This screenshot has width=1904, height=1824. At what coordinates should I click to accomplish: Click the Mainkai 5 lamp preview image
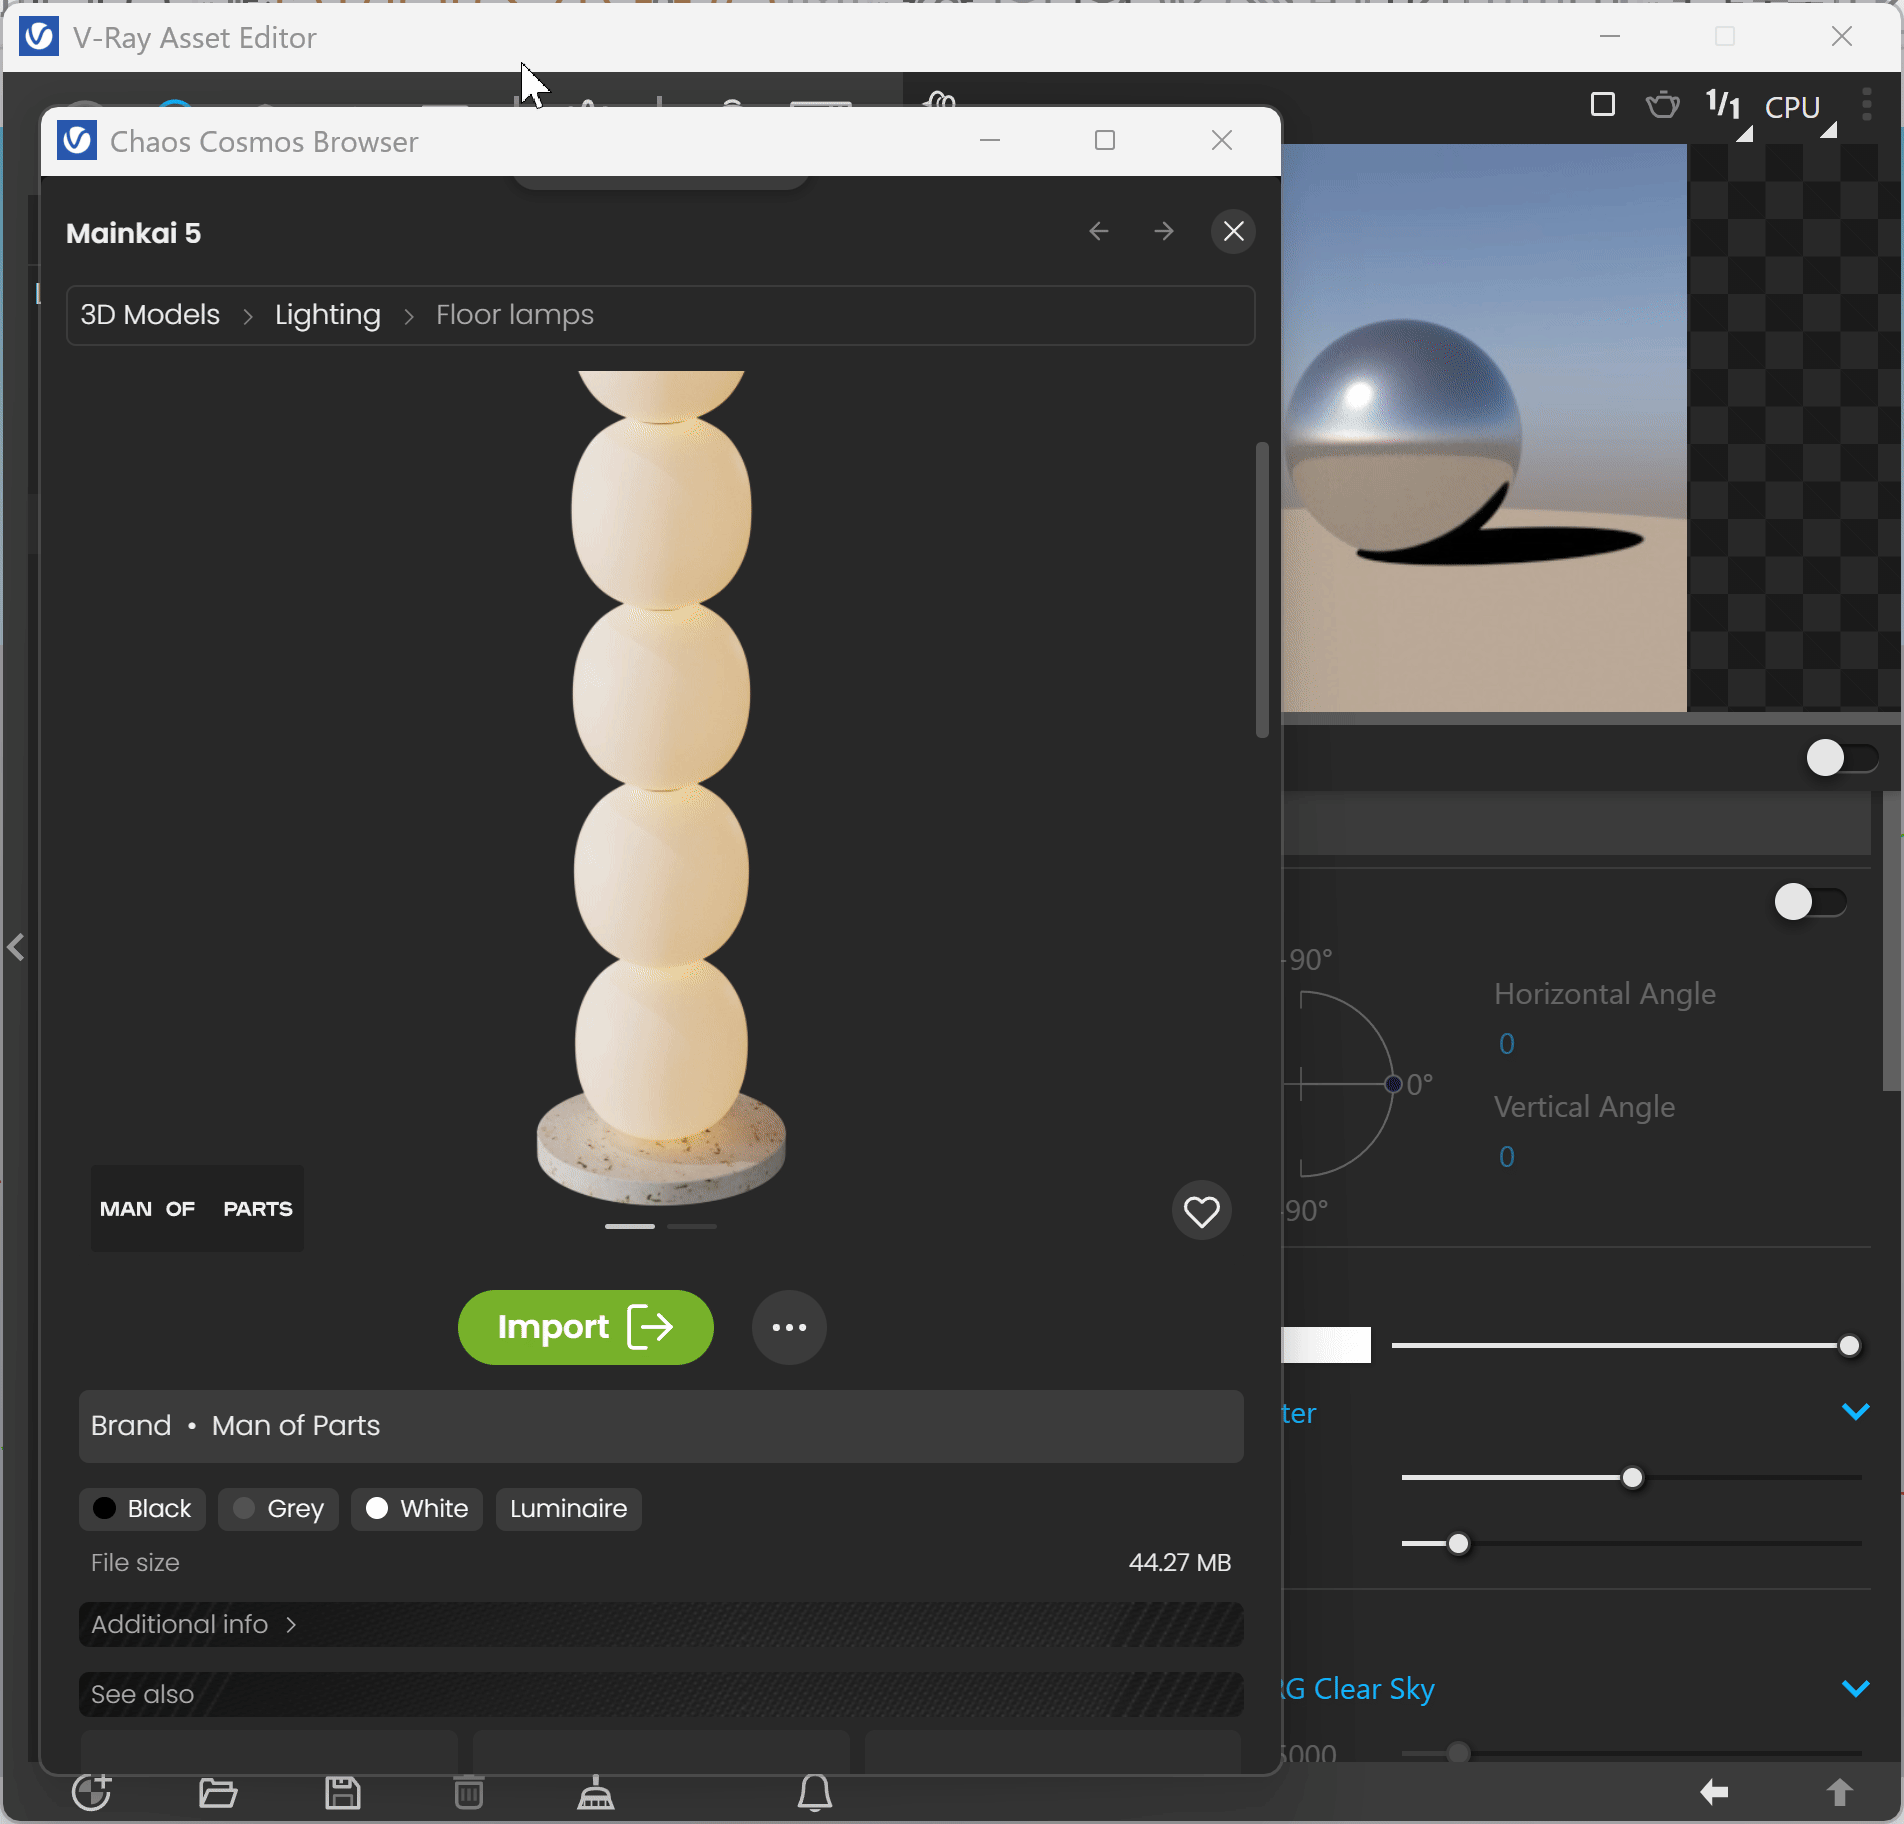661,788
